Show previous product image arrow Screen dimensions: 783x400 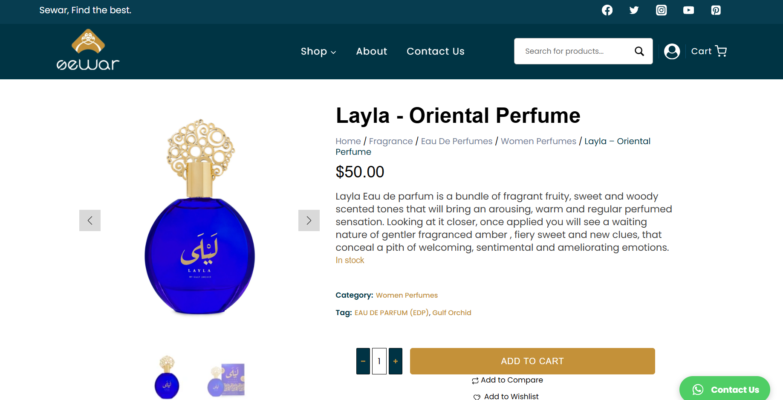click(90, 220)
